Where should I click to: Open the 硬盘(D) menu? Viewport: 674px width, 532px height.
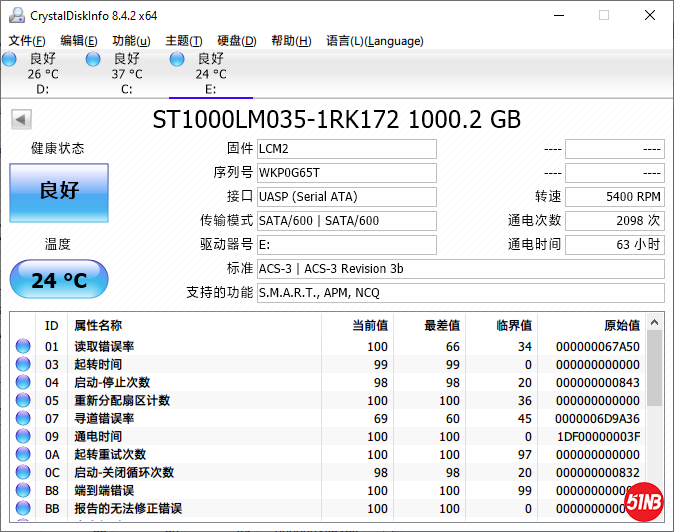(236, 41)
